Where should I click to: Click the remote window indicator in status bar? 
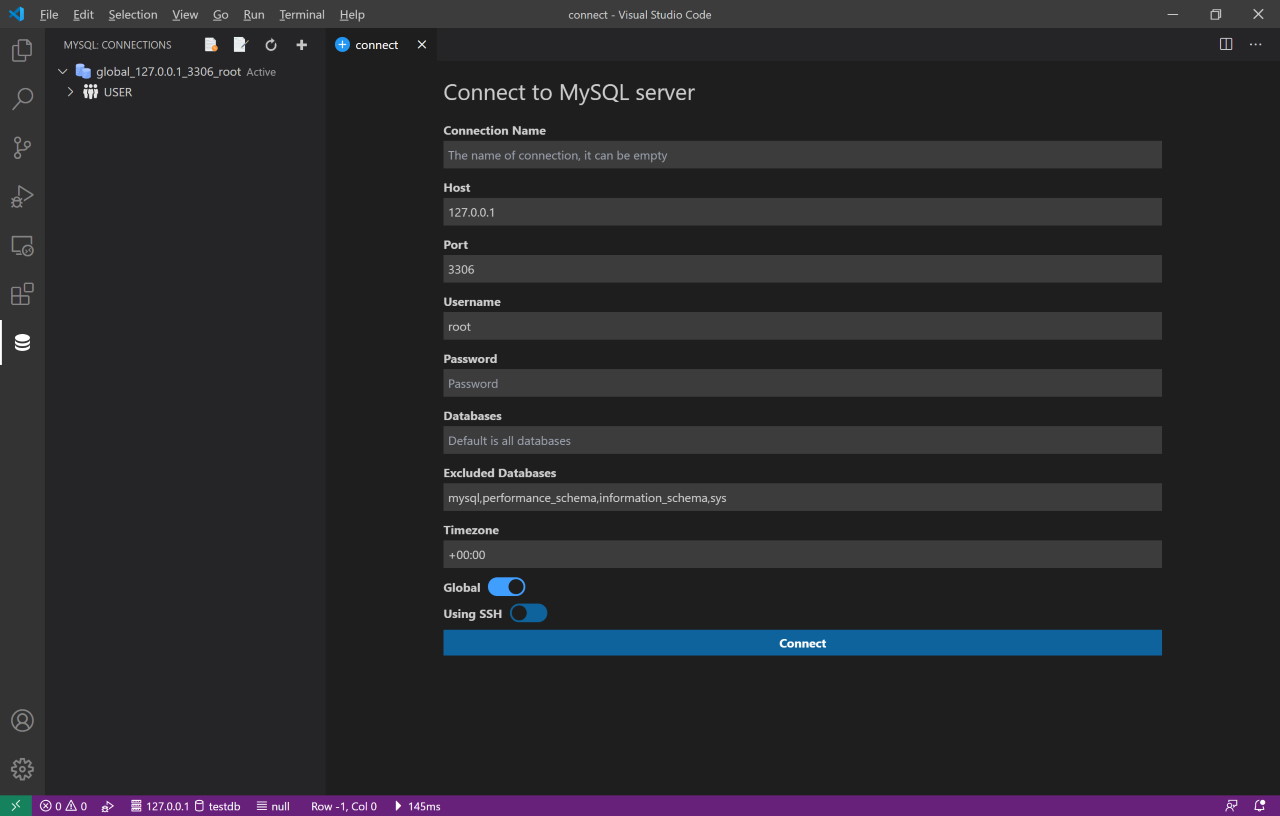pyautogui.click(x=16, y=806)
